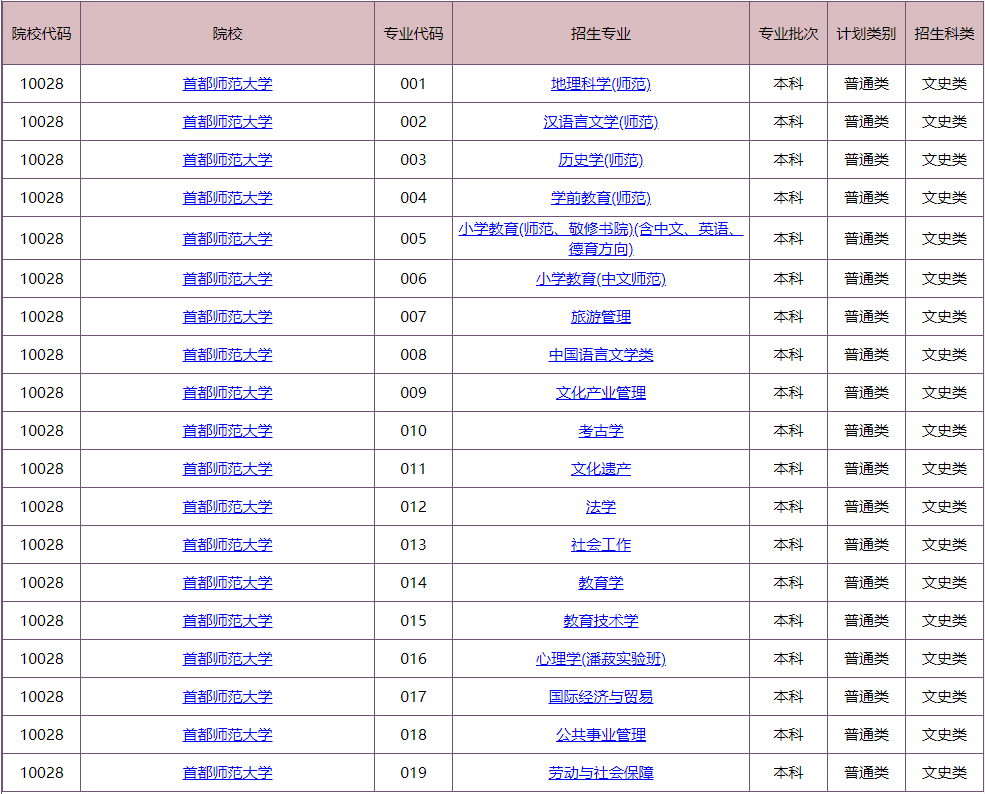Click 首都师范大学 link in row 001

[x=227, y=84]
